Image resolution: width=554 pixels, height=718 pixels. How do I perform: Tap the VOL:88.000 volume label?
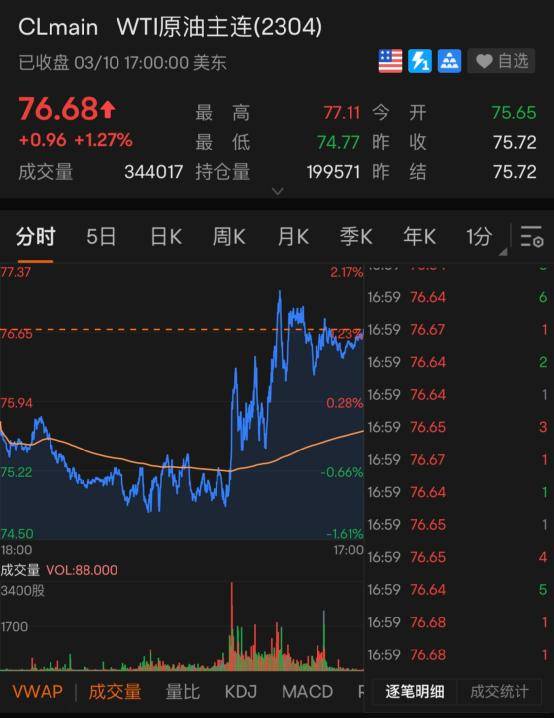tap(82, 570)
